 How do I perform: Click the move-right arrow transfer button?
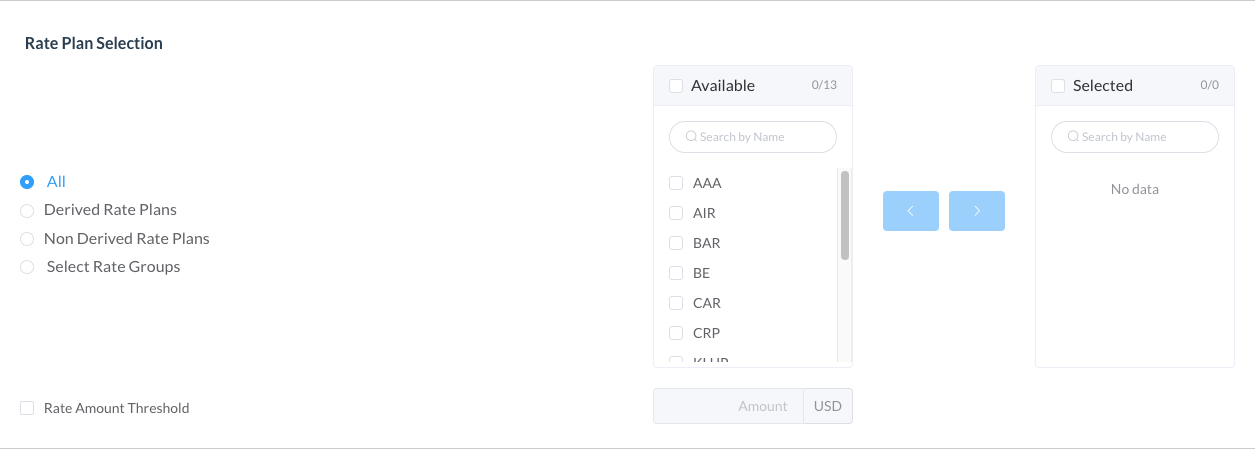point(976,211)
